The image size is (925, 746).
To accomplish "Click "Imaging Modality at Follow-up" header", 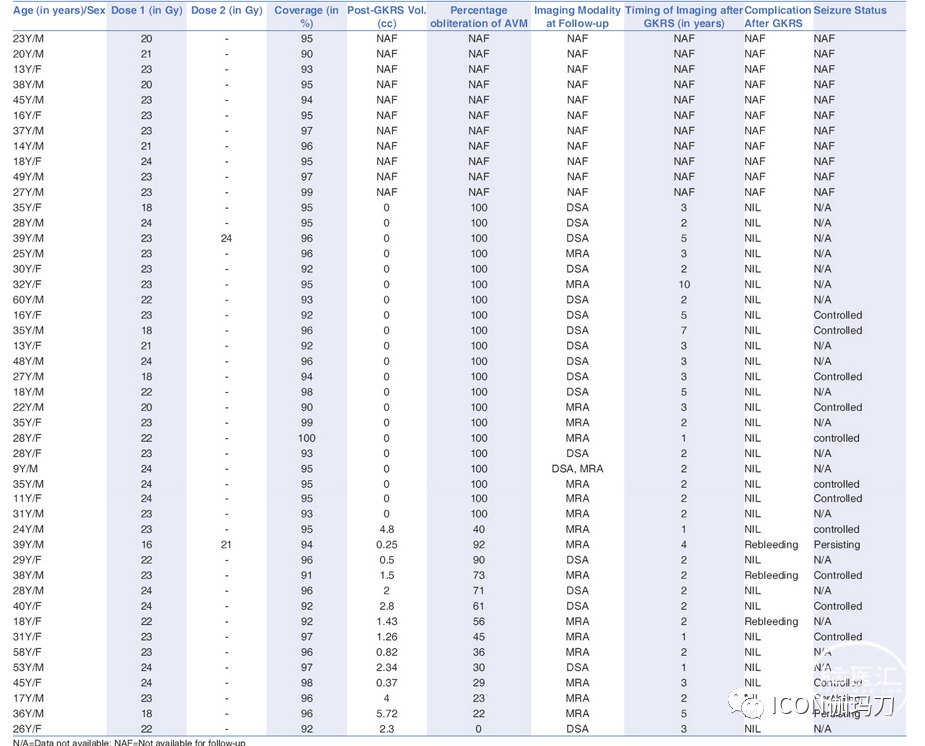I will tap(577, 17).
